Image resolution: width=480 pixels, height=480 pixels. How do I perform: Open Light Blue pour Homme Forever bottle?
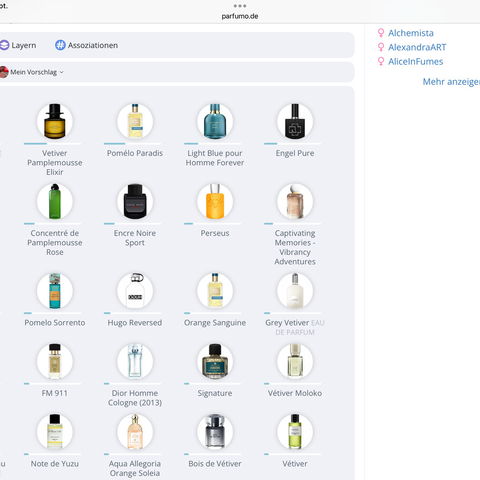(x=215, y=121)
